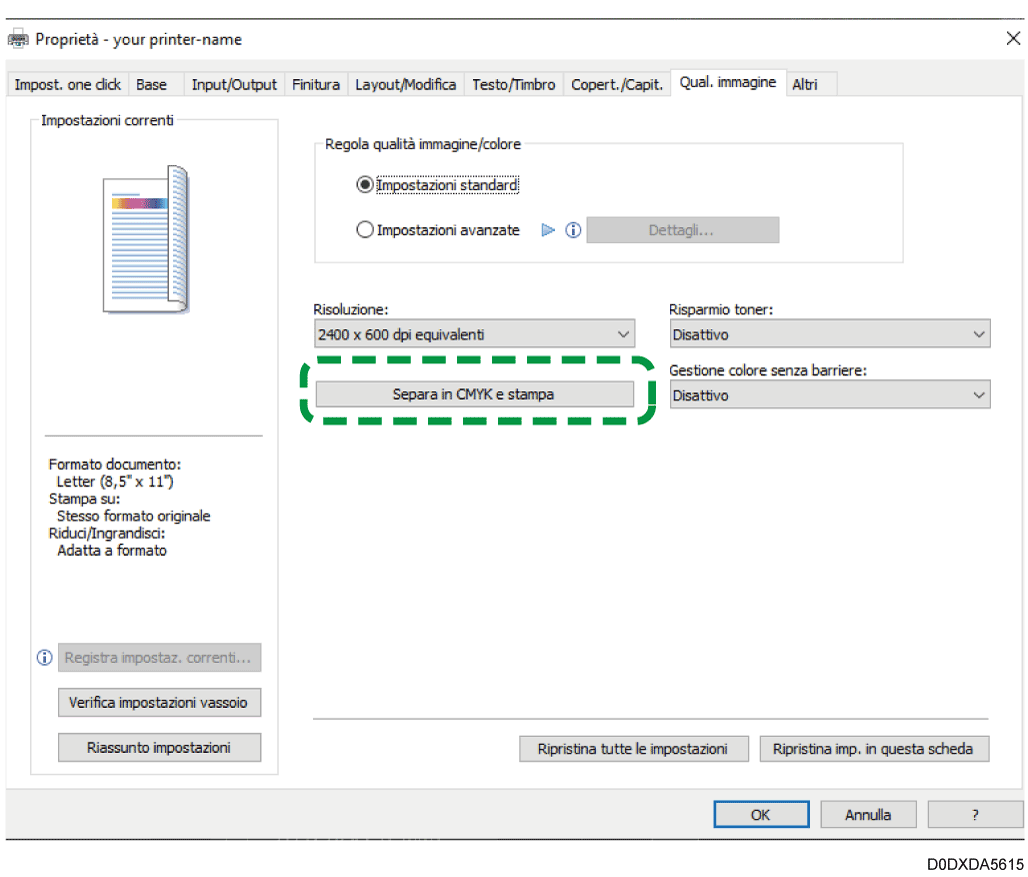The width and height of the screenshot is (1028, 877).
Task: Click info icon beside Registra impostaz. correnti
Action: [x=44, y=658]
